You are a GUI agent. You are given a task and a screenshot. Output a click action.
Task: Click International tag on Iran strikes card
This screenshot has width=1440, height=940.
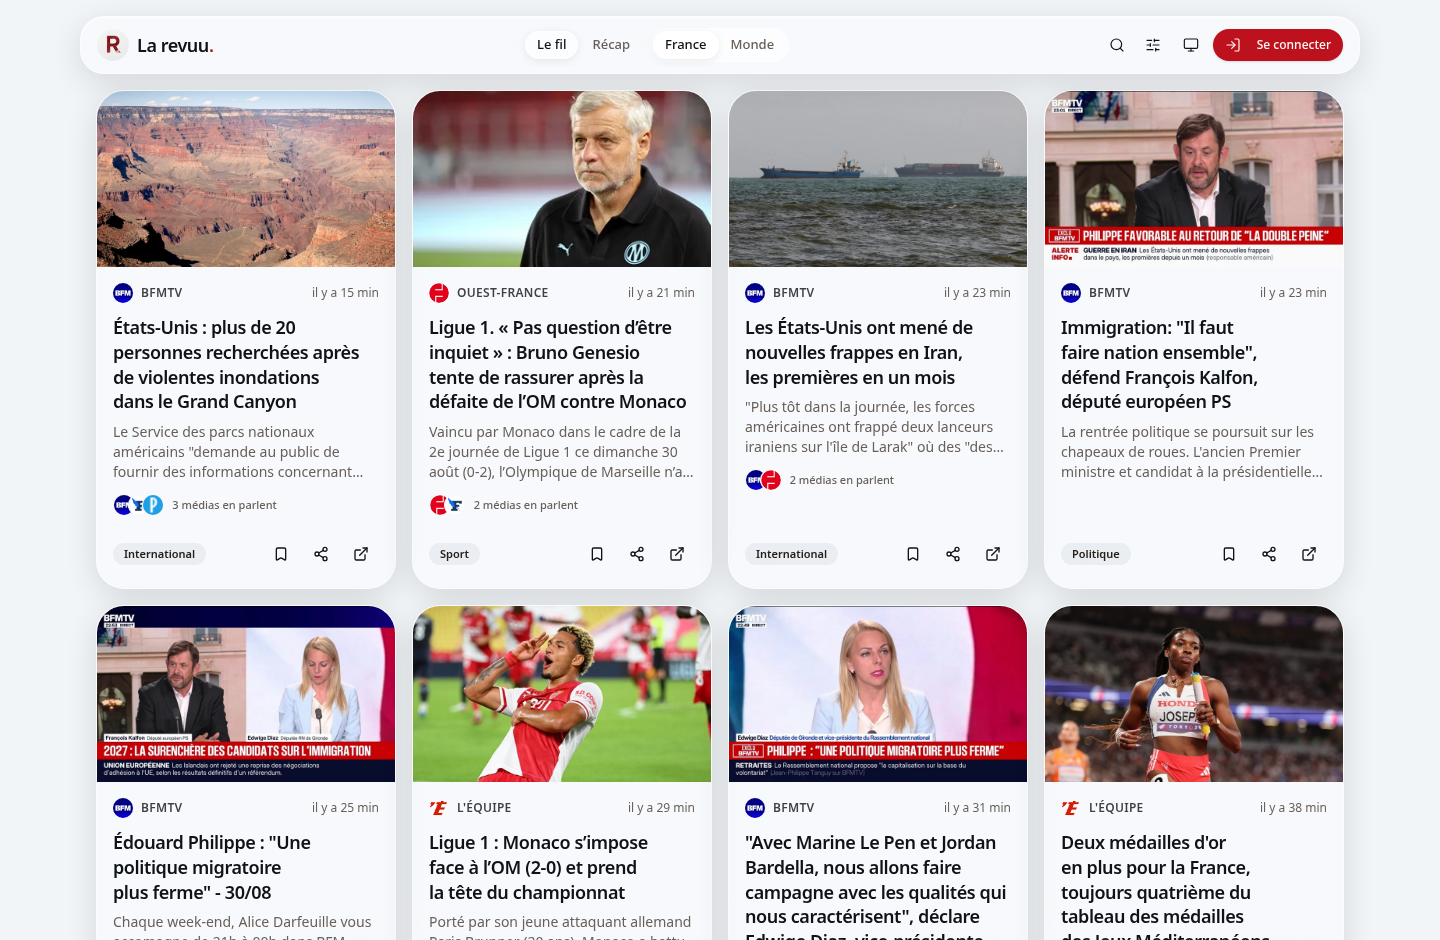(x=791, y=554)
